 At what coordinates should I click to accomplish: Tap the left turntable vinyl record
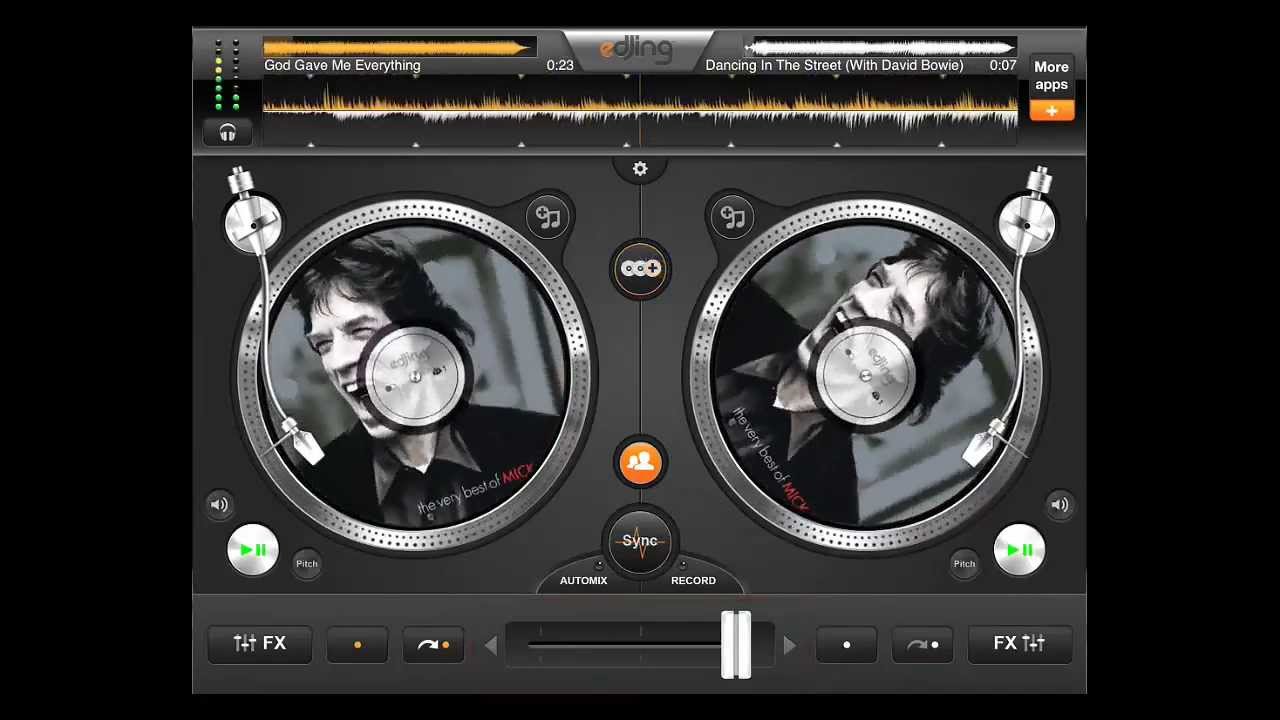pyautogui.click(x=415, y=375)
